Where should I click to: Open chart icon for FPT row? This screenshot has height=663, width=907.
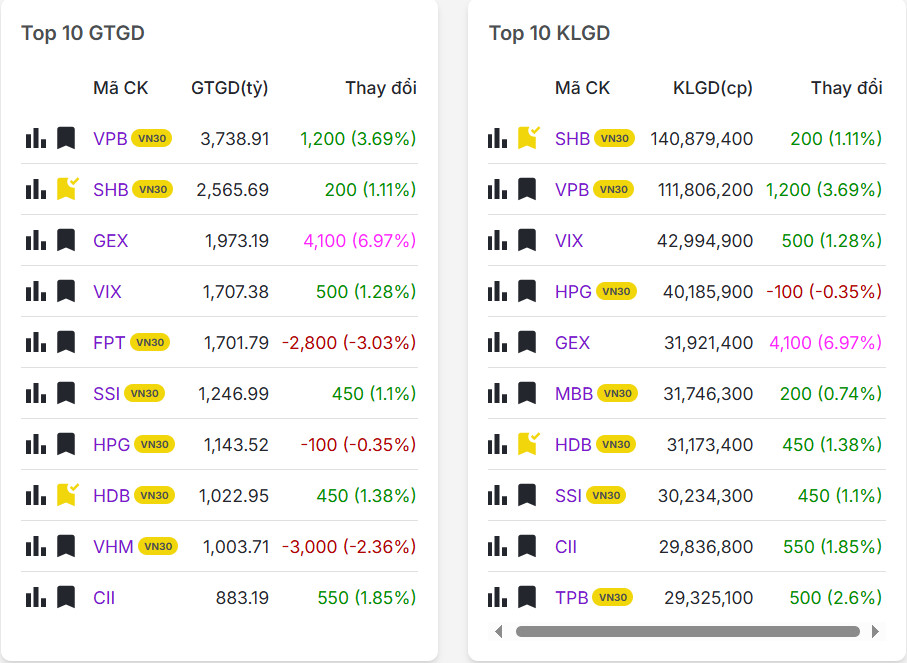[x=36, y=342]
